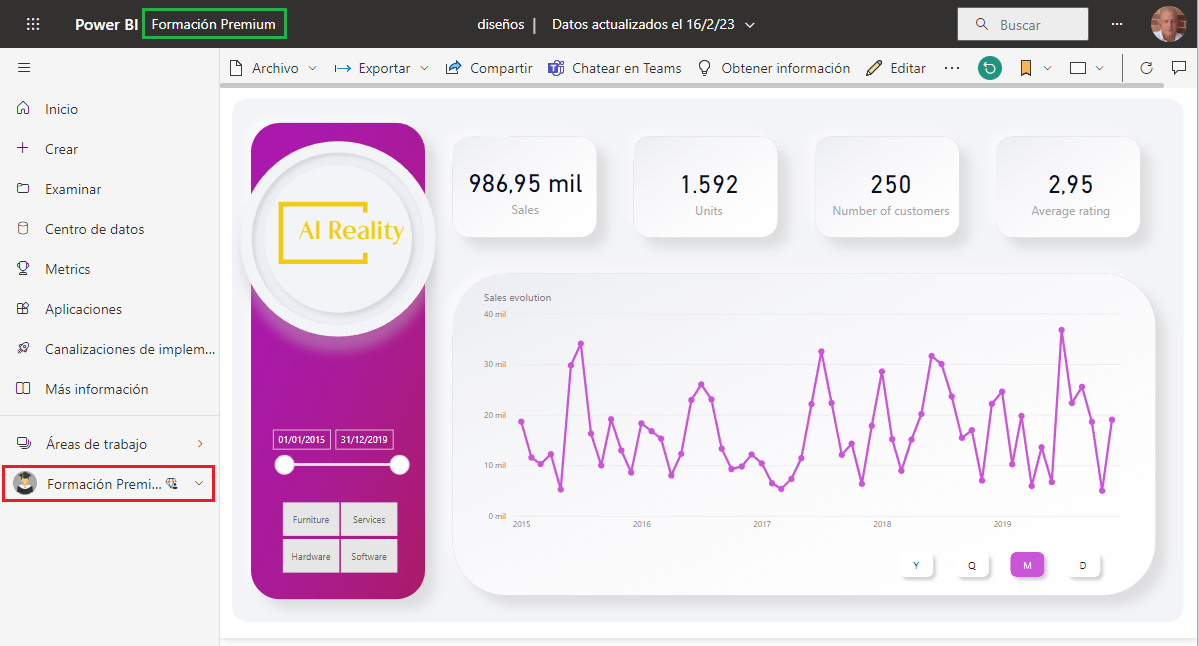Click the user profile picture
Viewport: 1199px width, 646px height.
click(x=1167, y=24)
